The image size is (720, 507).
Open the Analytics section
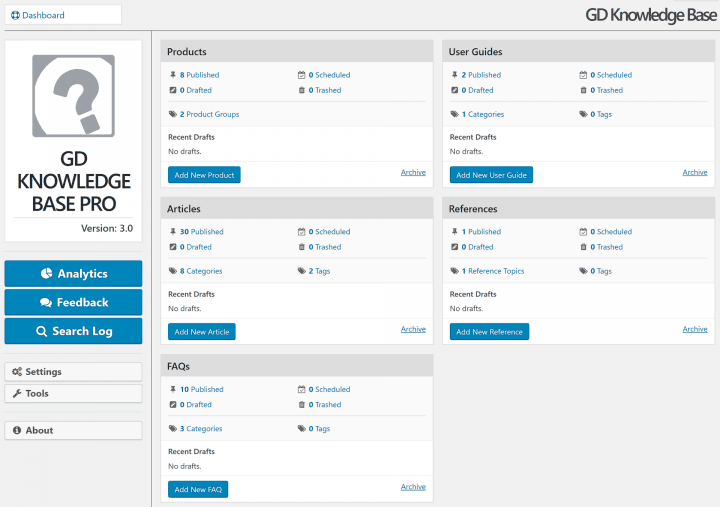pos(73,274)
